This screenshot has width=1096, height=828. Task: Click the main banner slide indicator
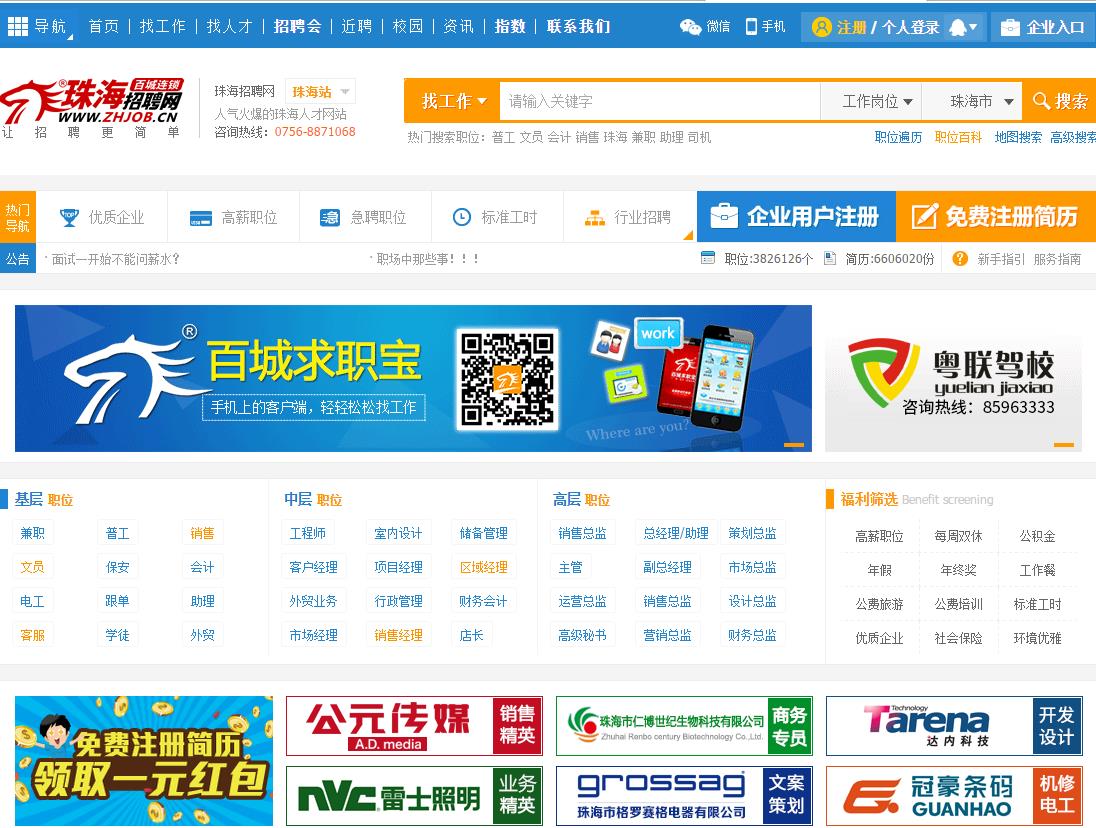(x=793, y=444)
